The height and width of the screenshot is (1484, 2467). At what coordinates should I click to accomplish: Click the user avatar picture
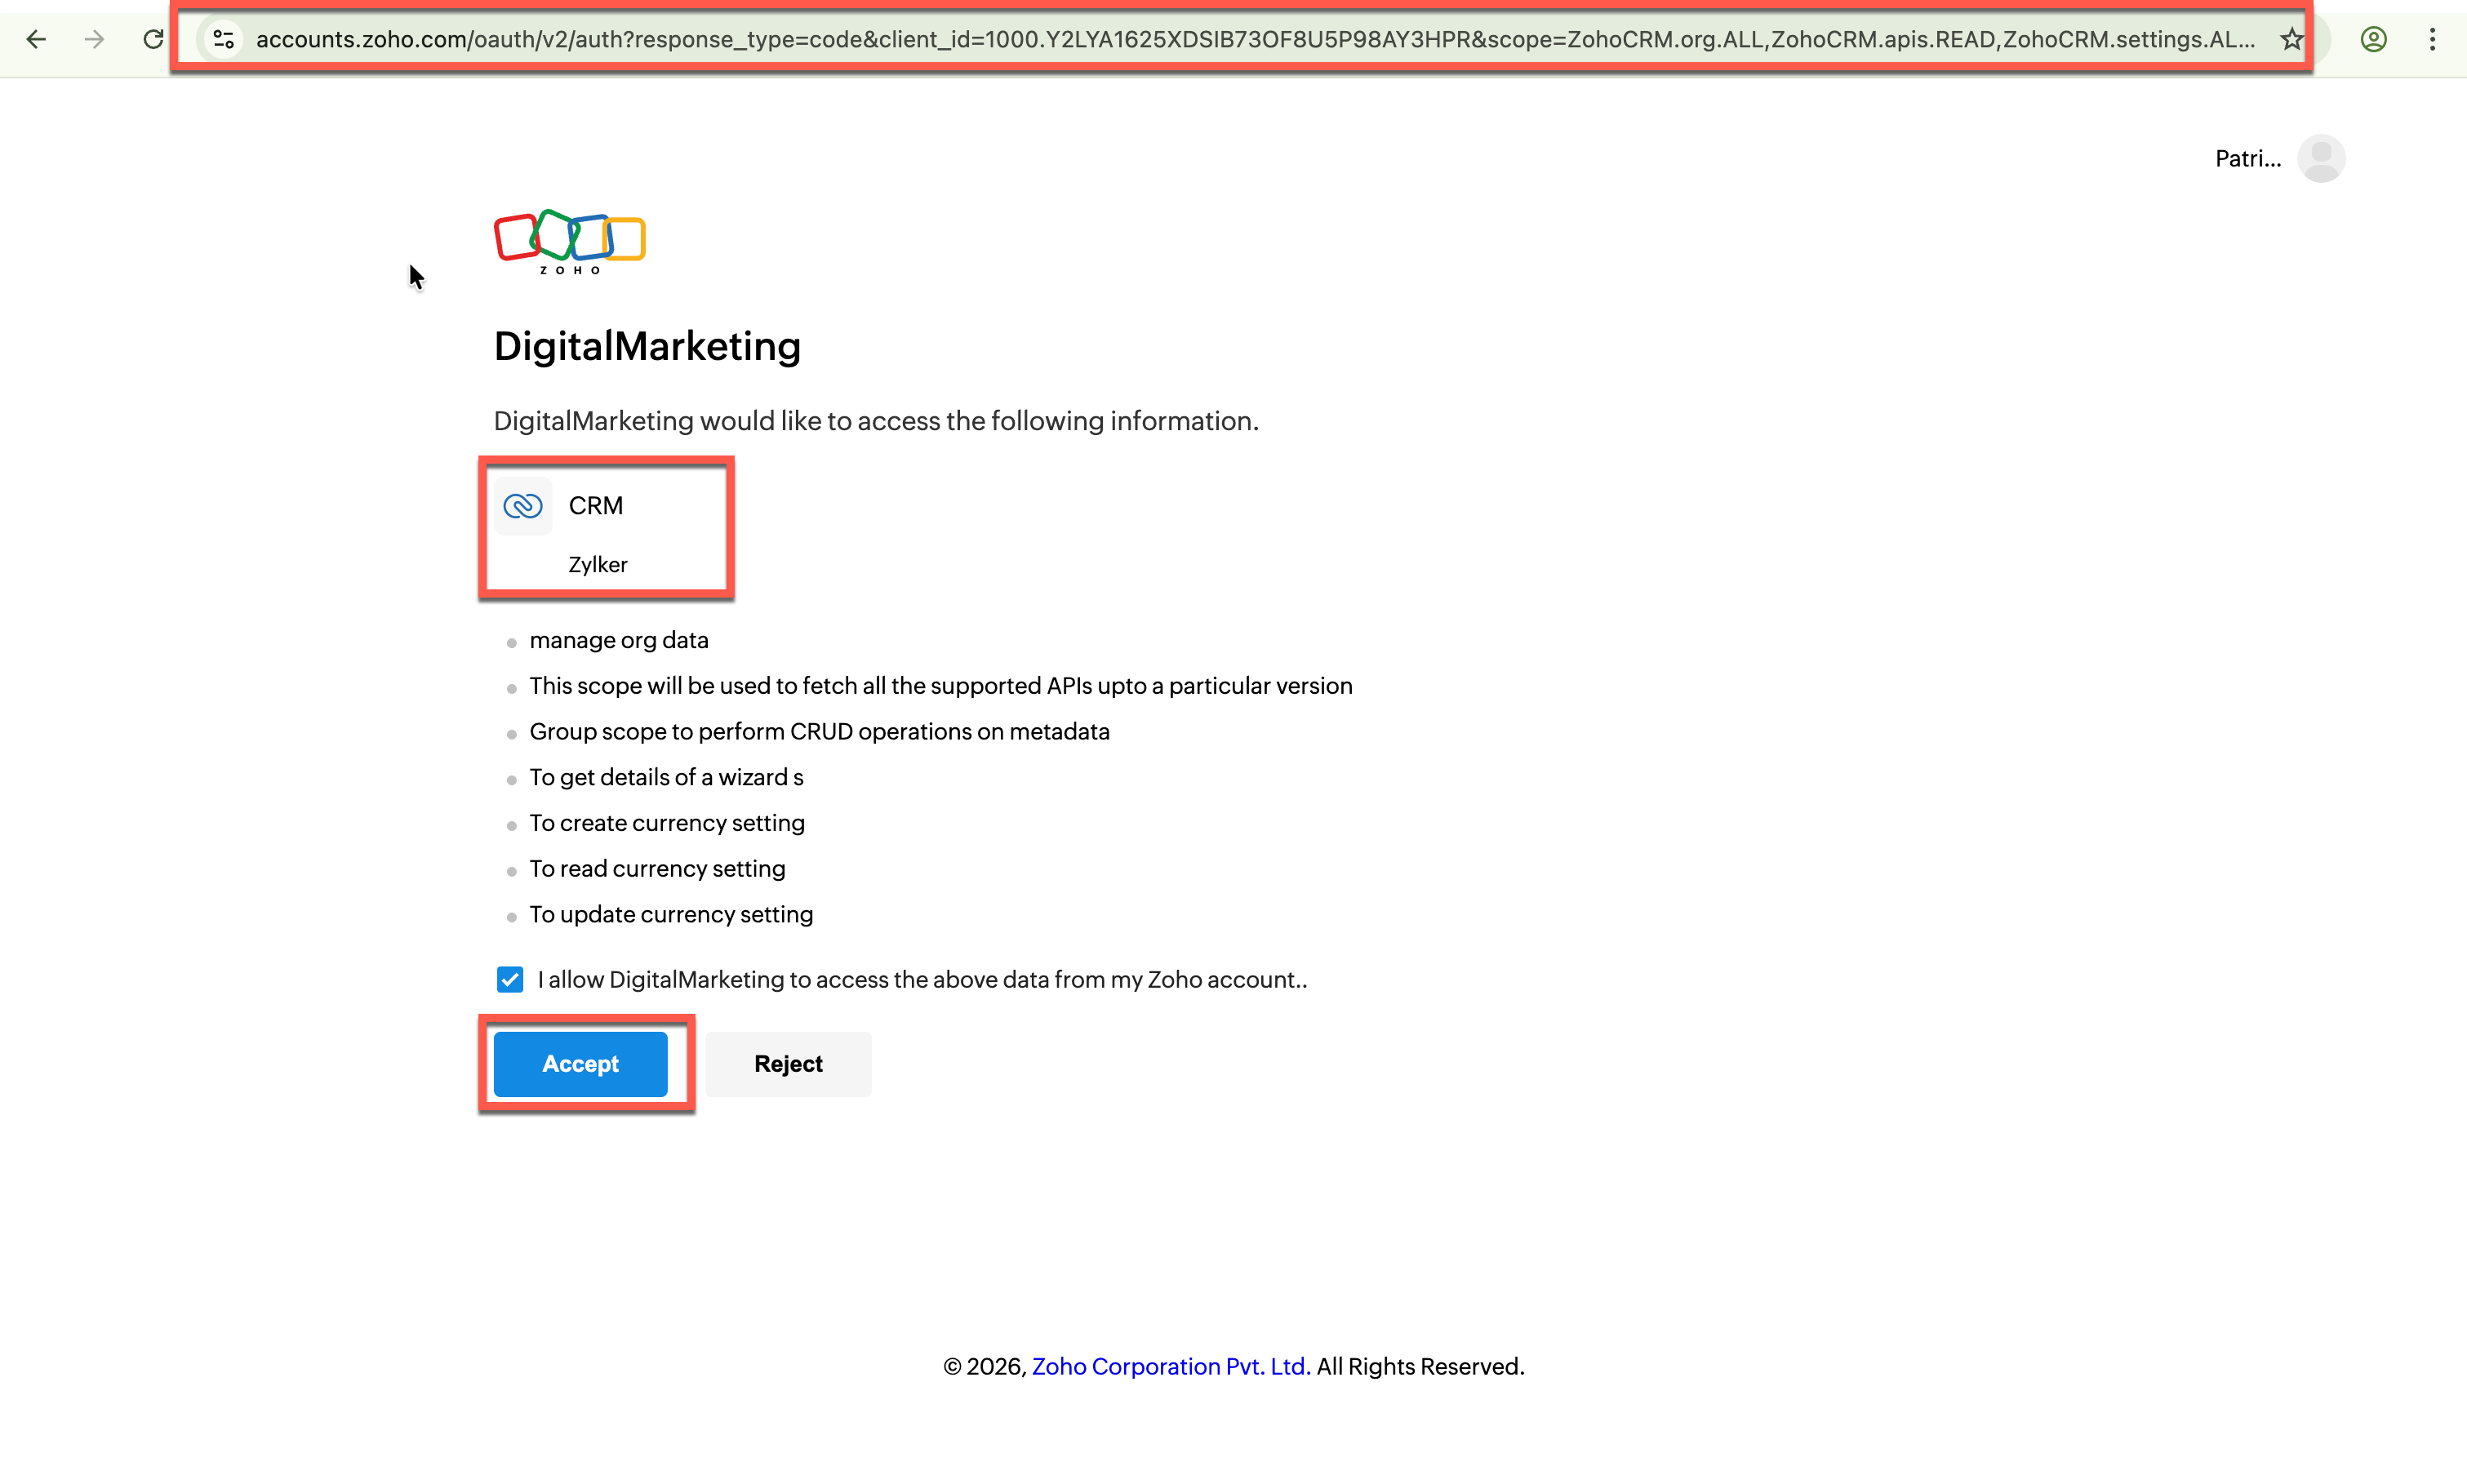(x=2320, y=158)
